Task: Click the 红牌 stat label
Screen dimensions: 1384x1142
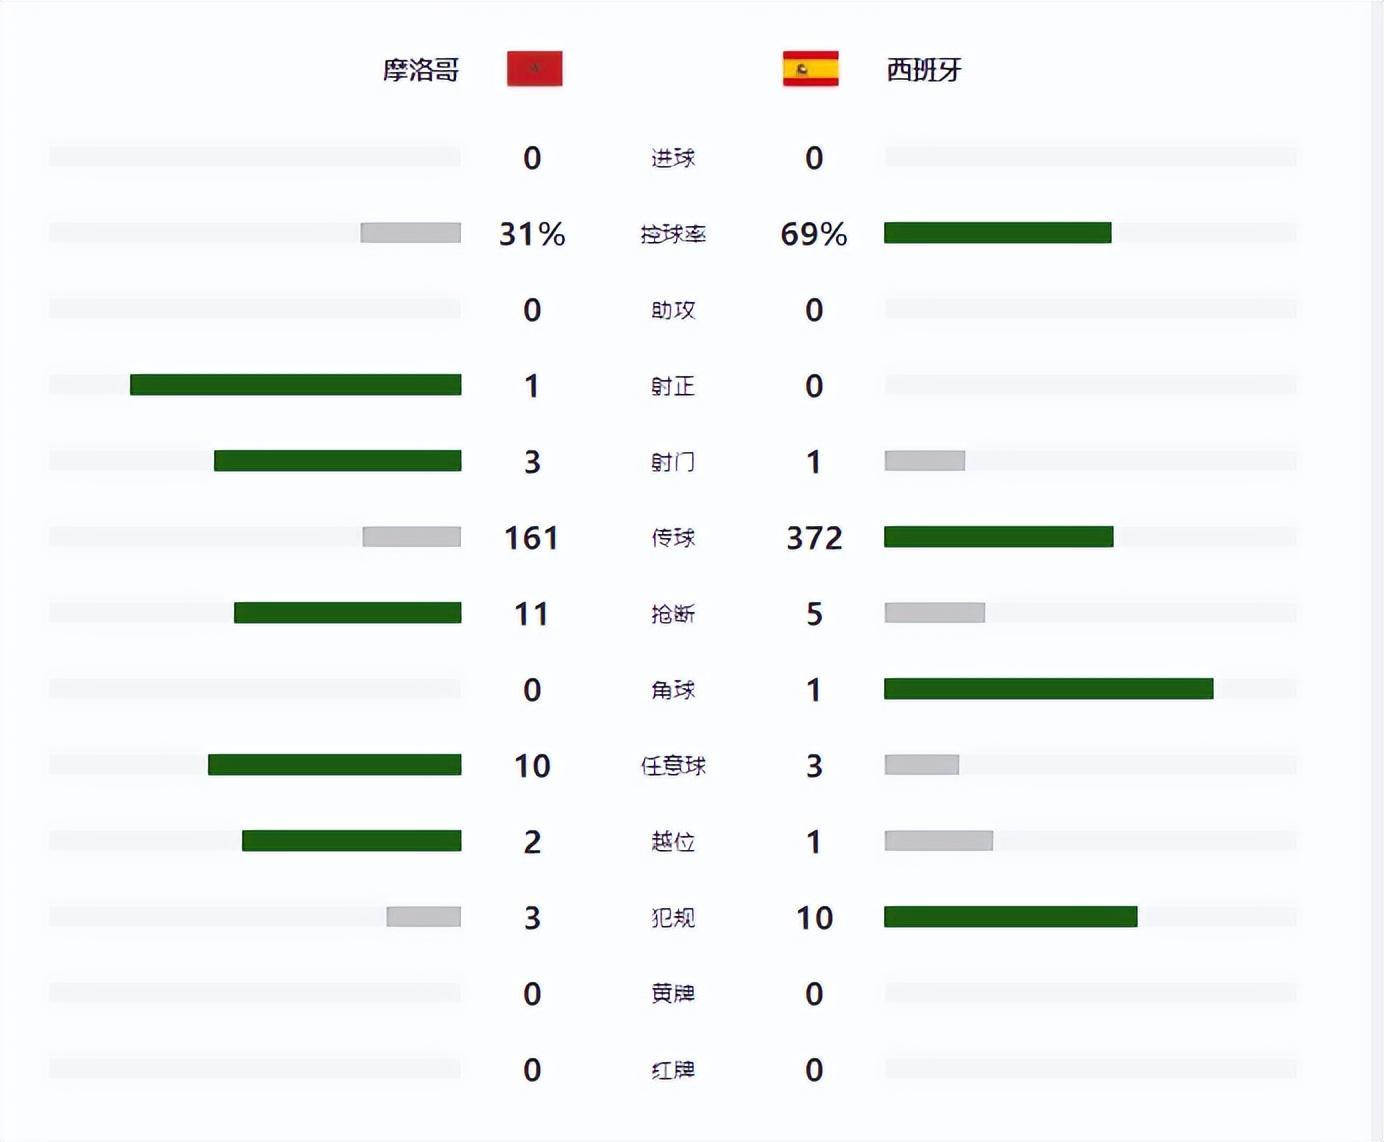Action: (x=673, y=1070)
